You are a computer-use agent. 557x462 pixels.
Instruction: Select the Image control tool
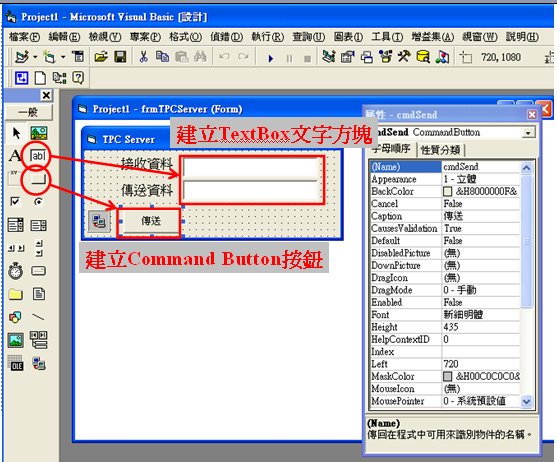click(x=16, y=340)
